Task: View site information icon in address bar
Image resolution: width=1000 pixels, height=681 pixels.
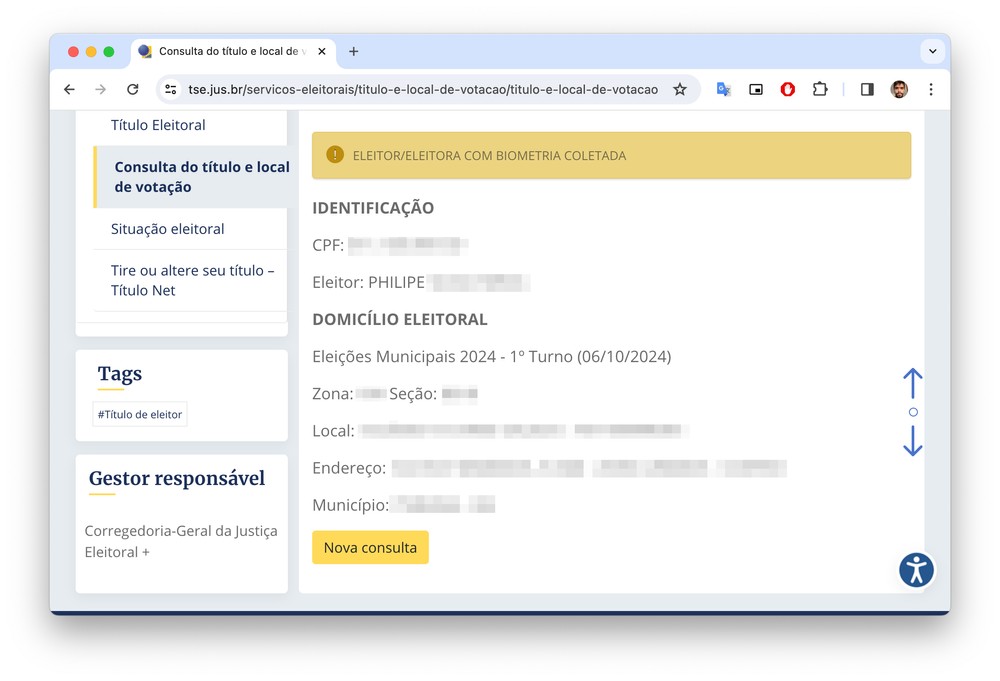Action: [171, 90]
